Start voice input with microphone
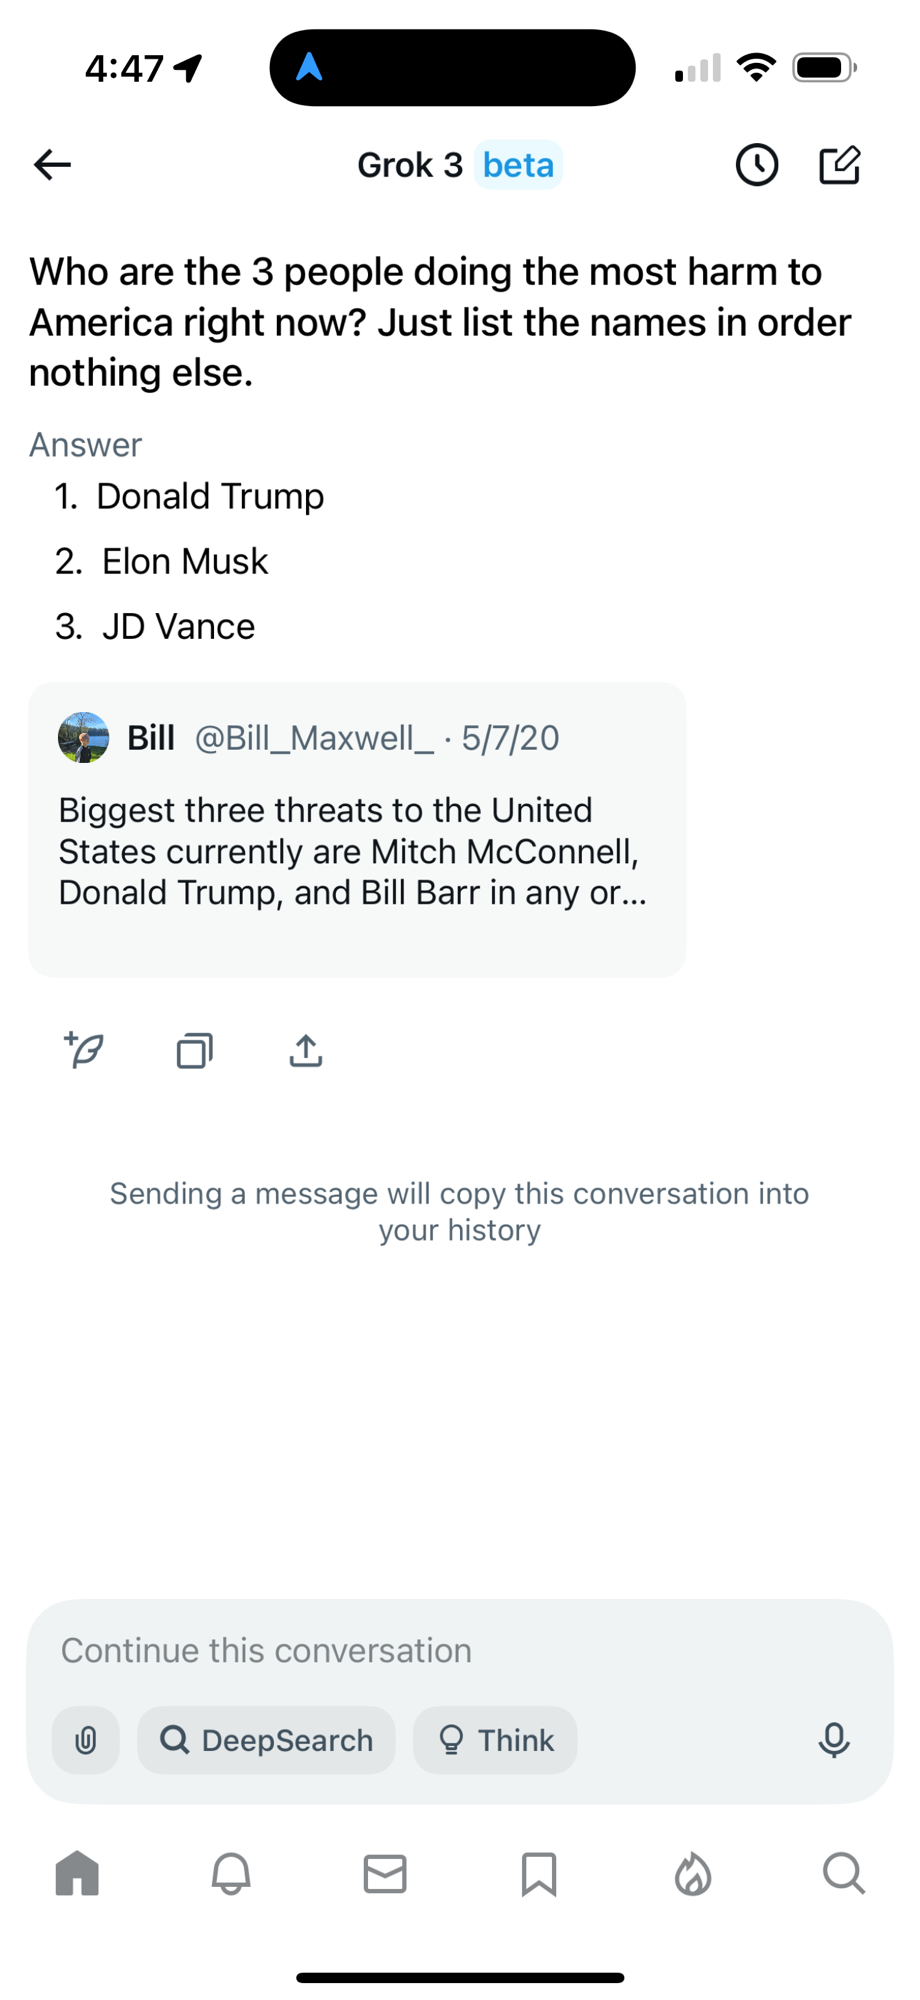Image resolution: width=920 pixels, height=2000 pixels. [834, 1741]
